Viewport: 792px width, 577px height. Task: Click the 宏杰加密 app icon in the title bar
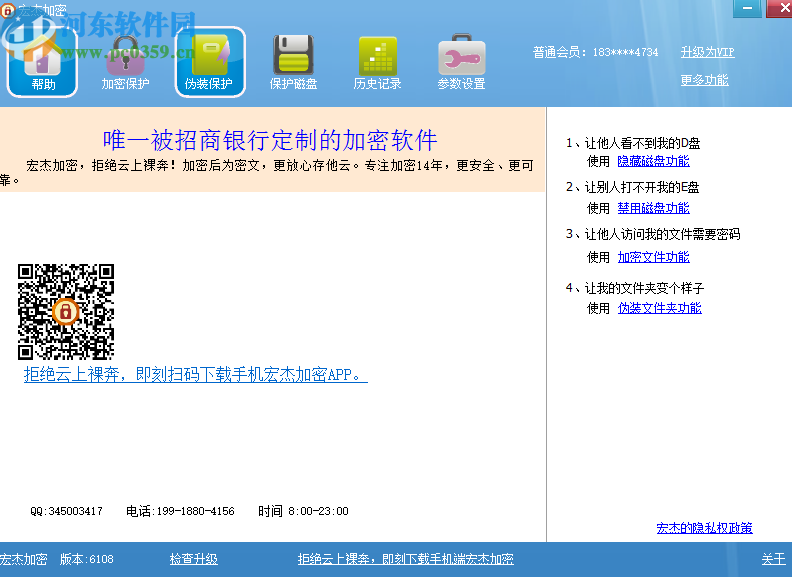pyautogui.click(x=7, y=10)
